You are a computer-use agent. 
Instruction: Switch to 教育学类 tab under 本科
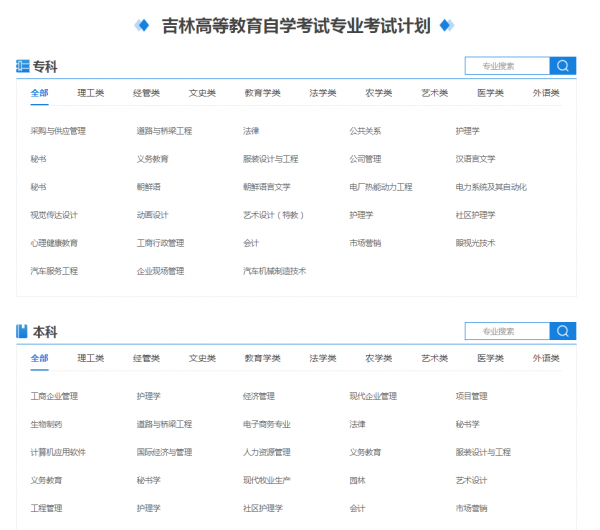(x=262, y=359)
